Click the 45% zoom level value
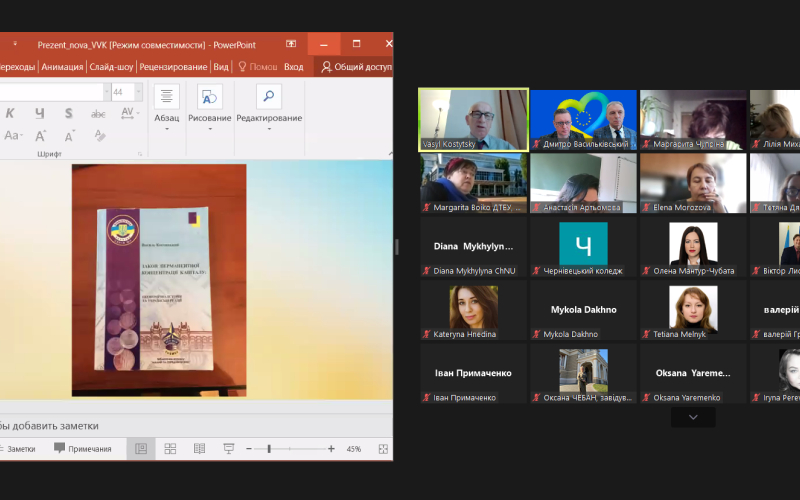 coord(354,449)
